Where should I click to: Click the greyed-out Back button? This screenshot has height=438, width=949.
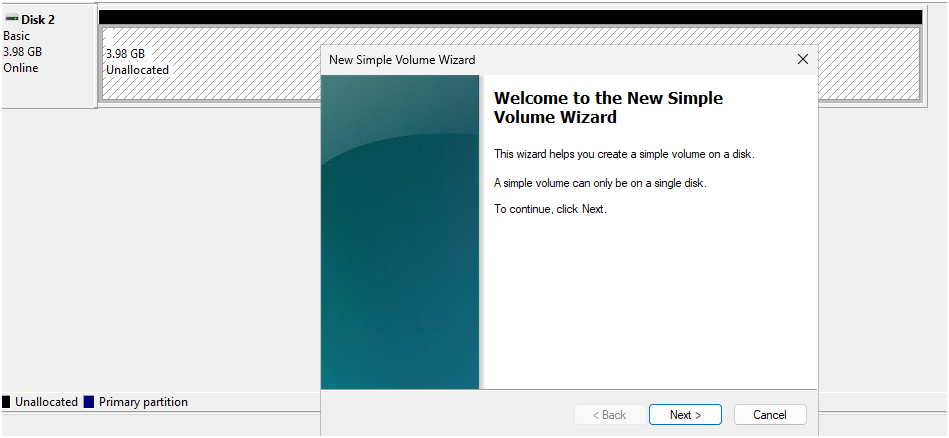tap(609, 415)
